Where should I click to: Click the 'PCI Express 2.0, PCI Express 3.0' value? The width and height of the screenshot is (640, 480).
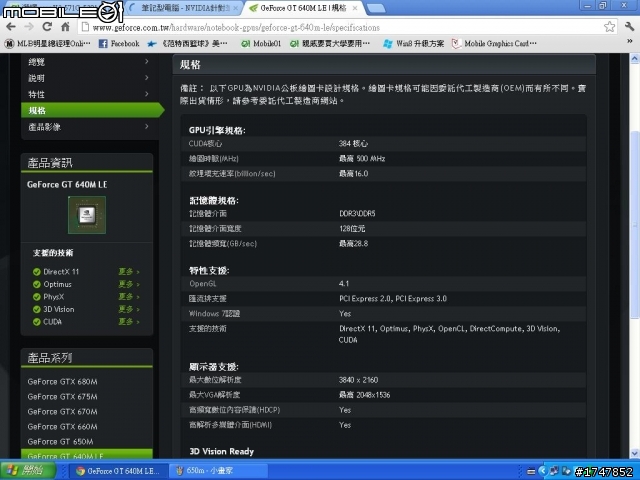393,299
